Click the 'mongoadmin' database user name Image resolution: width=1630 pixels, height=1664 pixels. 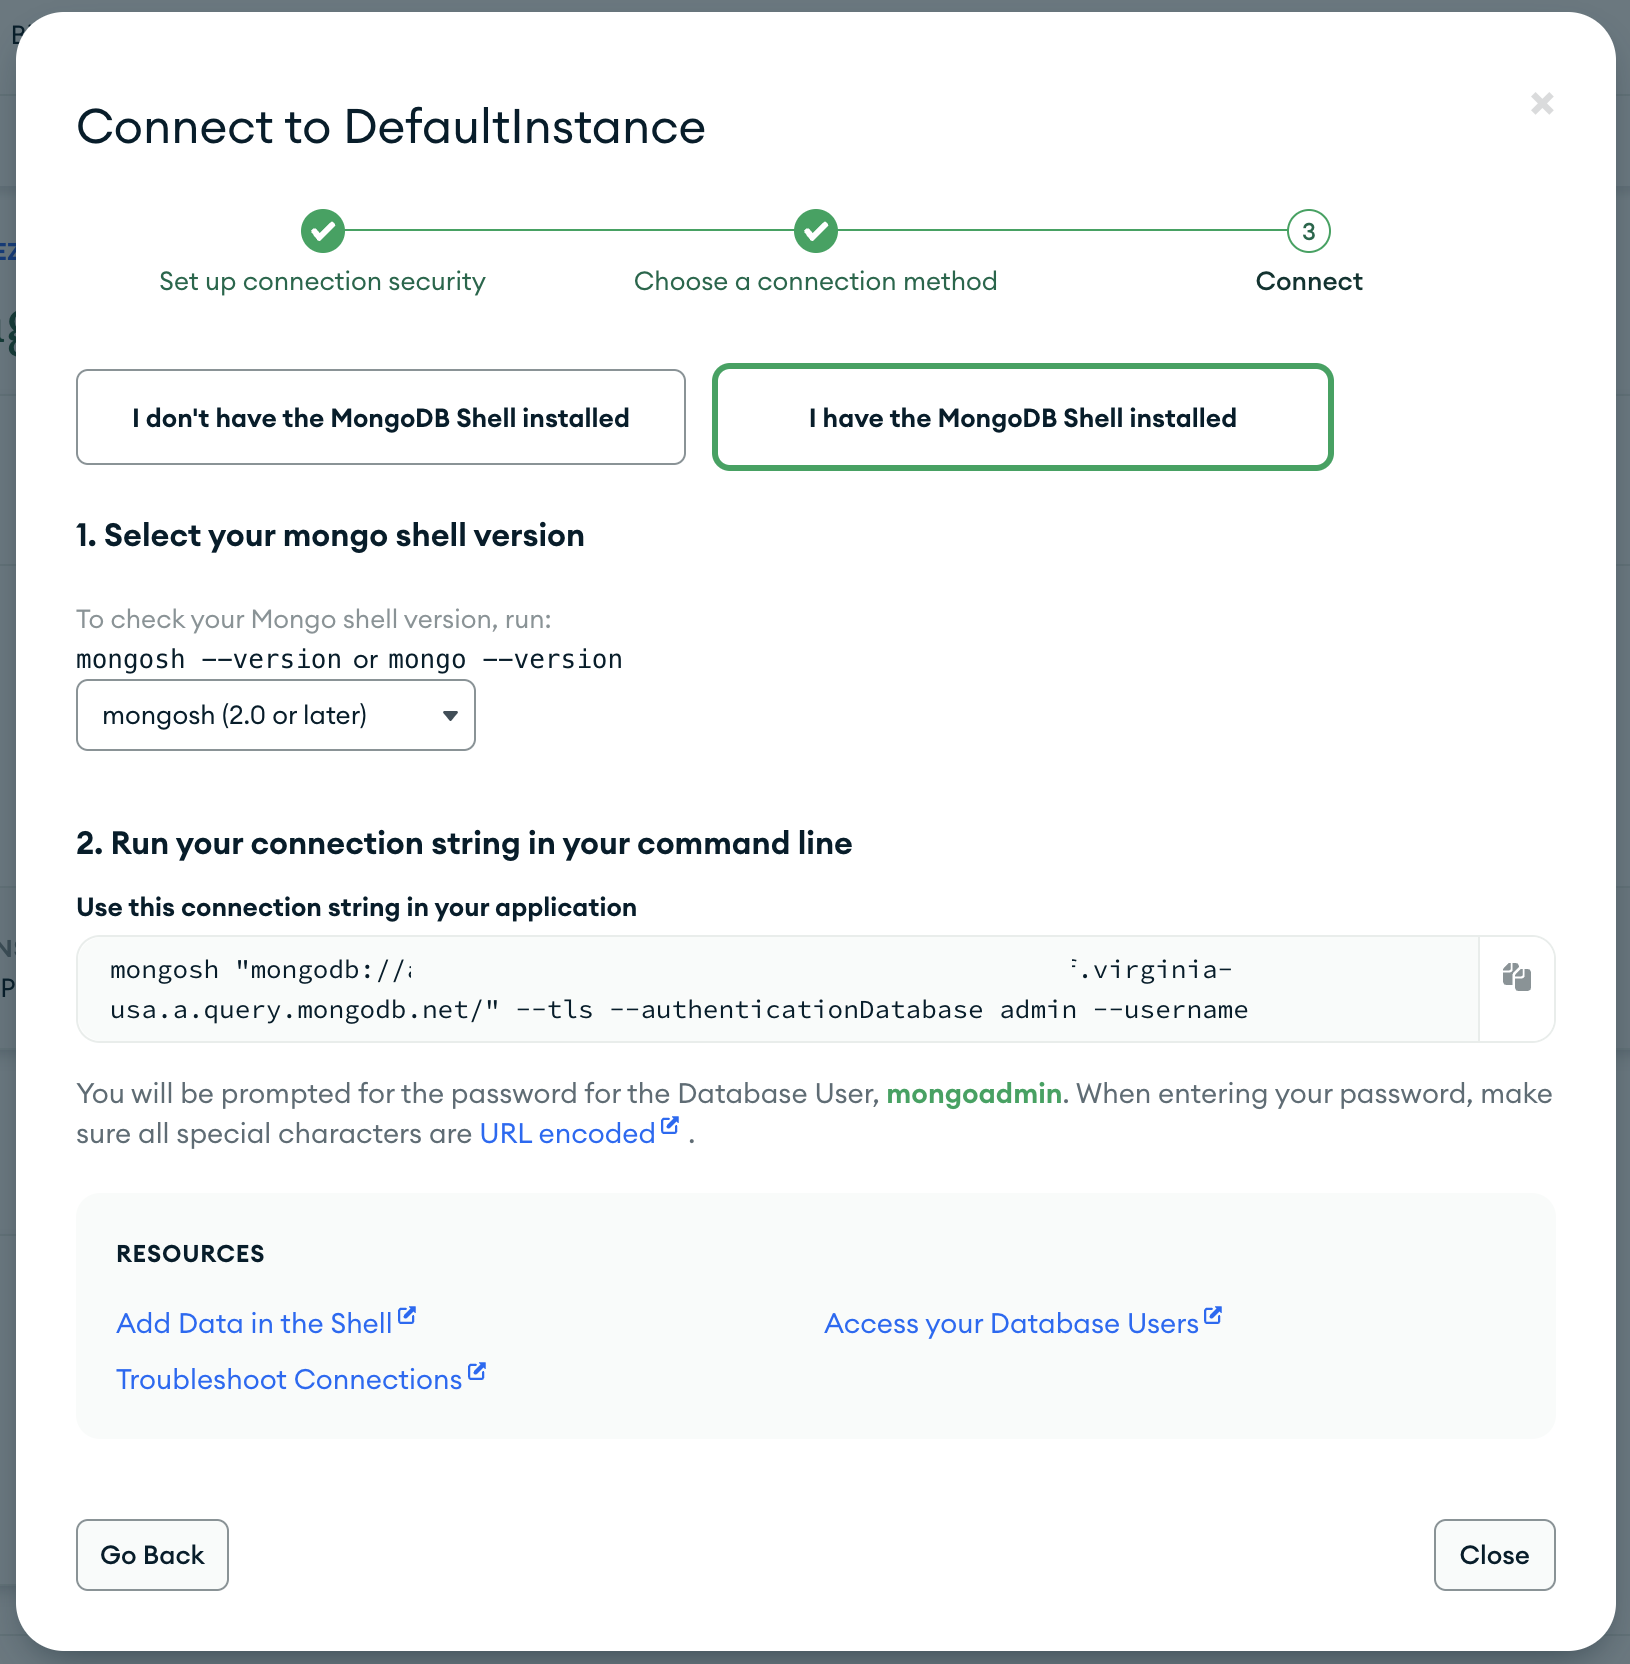pyautogui.click(x=974, y=1093)
